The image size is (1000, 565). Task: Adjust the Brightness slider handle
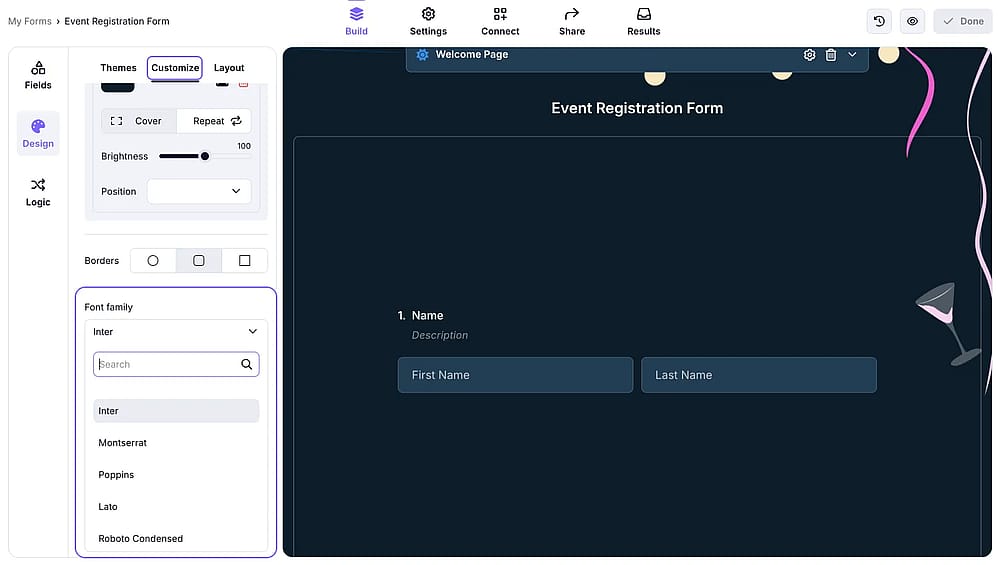click(x=205, y=156)
